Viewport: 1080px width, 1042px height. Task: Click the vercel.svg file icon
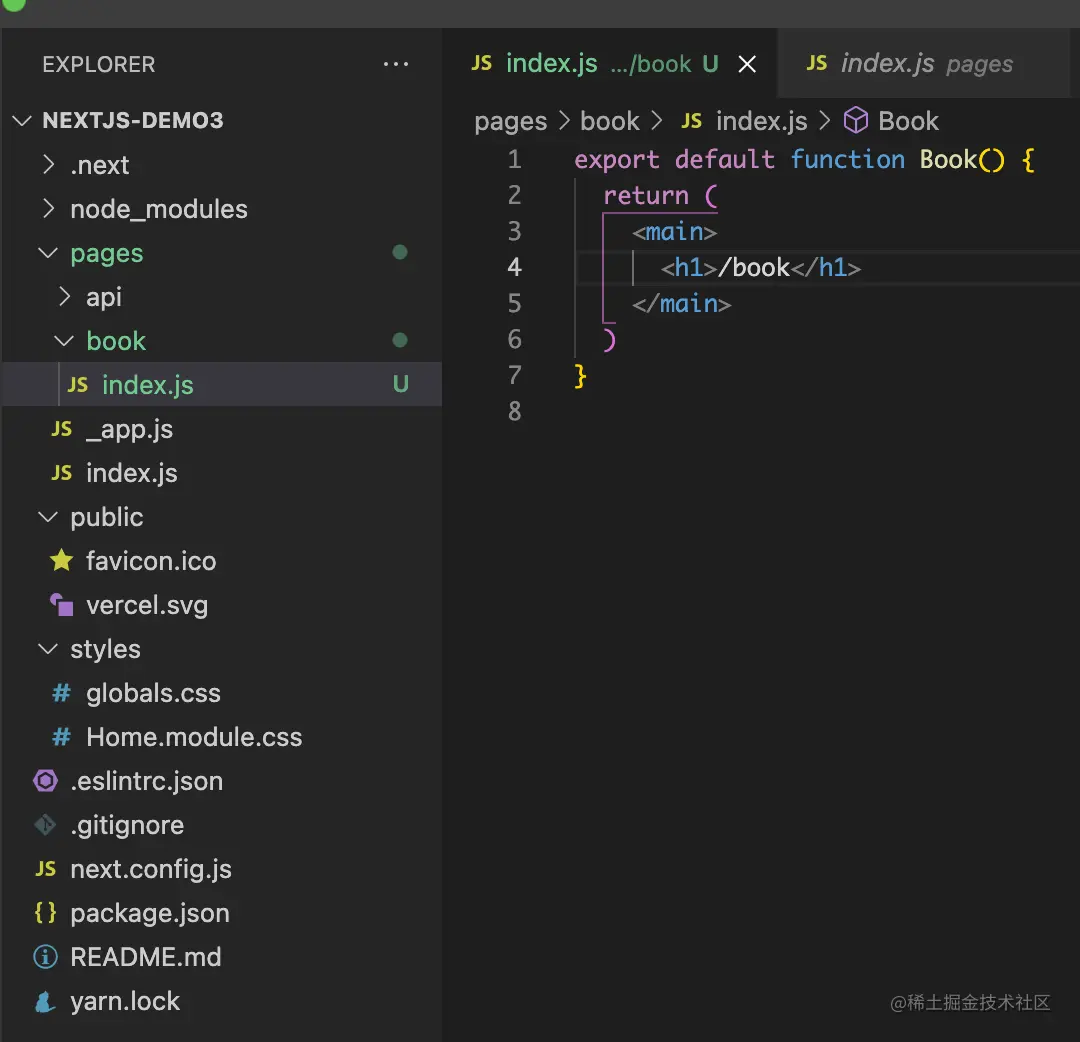pos(62,605)
